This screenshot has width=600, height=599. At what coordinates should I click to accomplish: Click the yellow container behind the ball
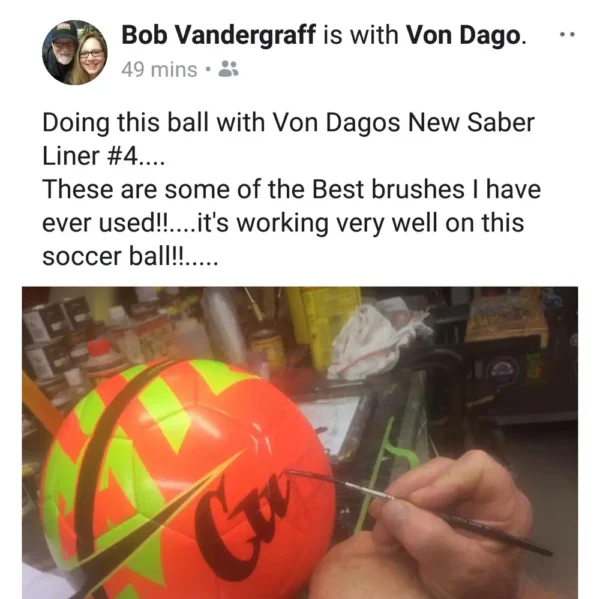click(323, 325)
